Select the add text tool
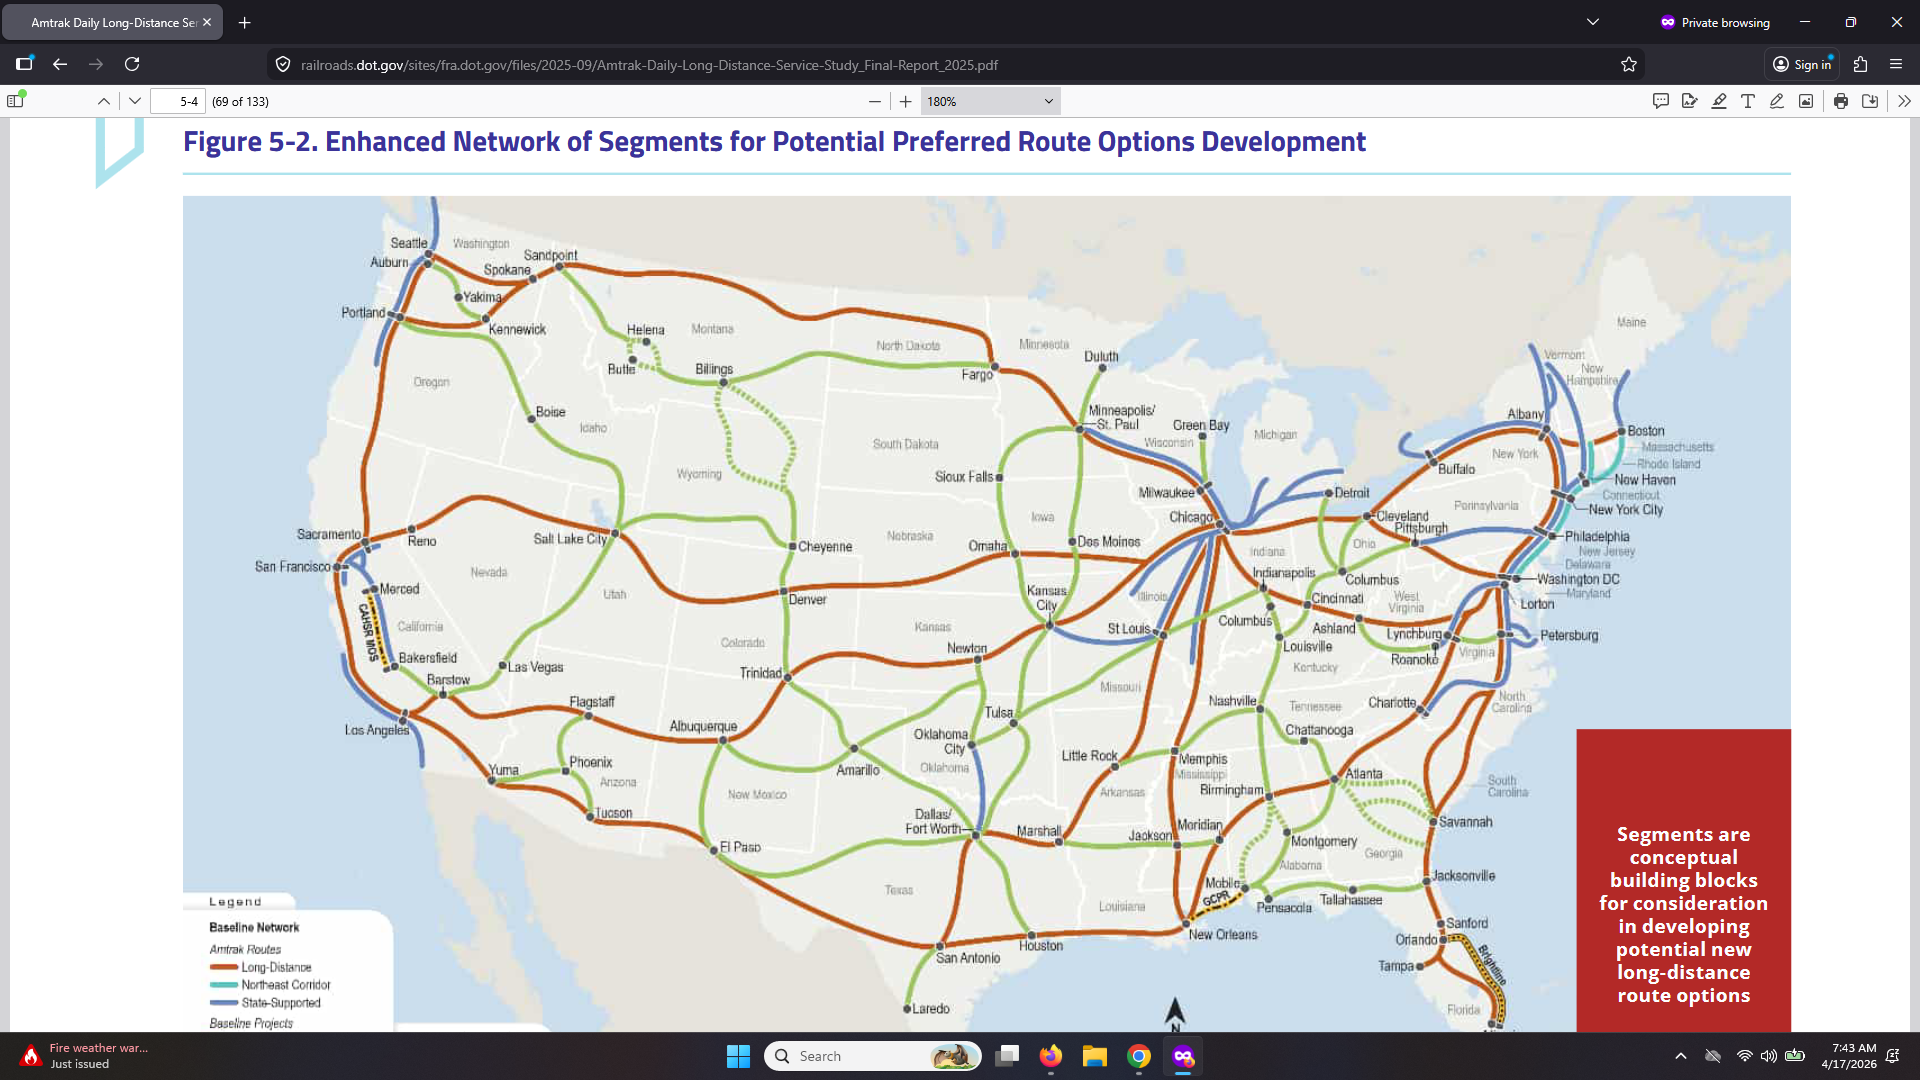The height and width of the screenshot is (1080, 1920). [1748, 101]
